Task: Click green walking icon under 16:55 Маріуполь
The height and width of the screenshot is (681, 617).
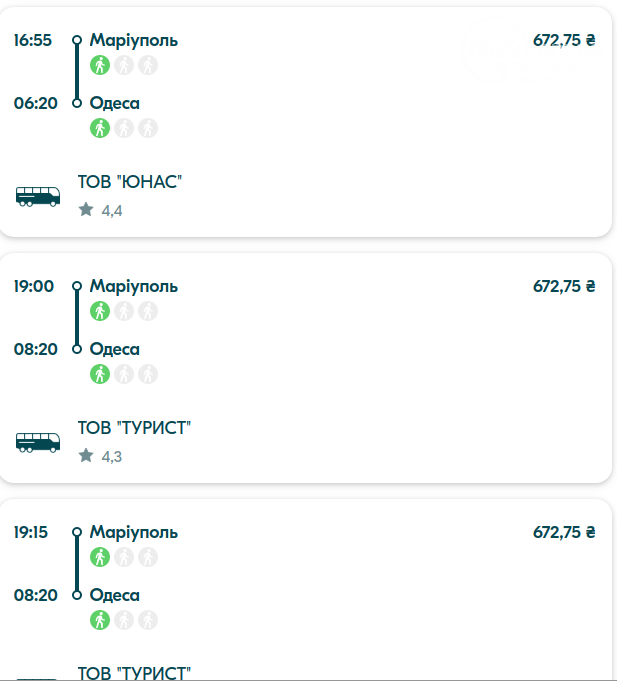Action: (100, 65)
